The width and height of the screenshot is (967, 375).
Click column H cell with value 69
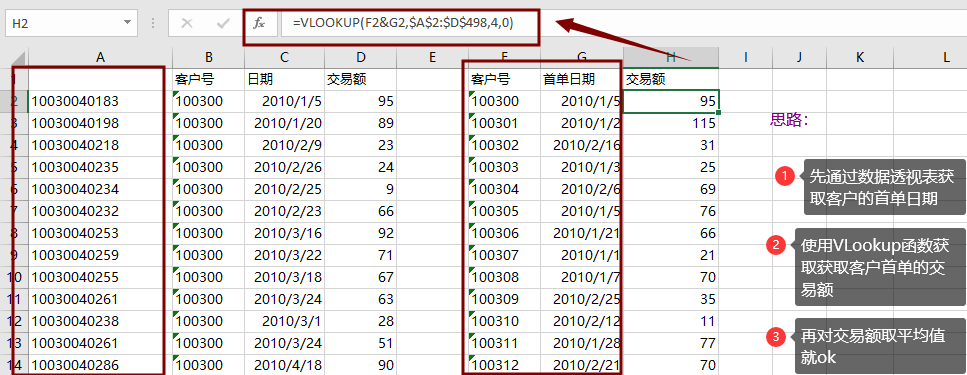click(671, 189)
